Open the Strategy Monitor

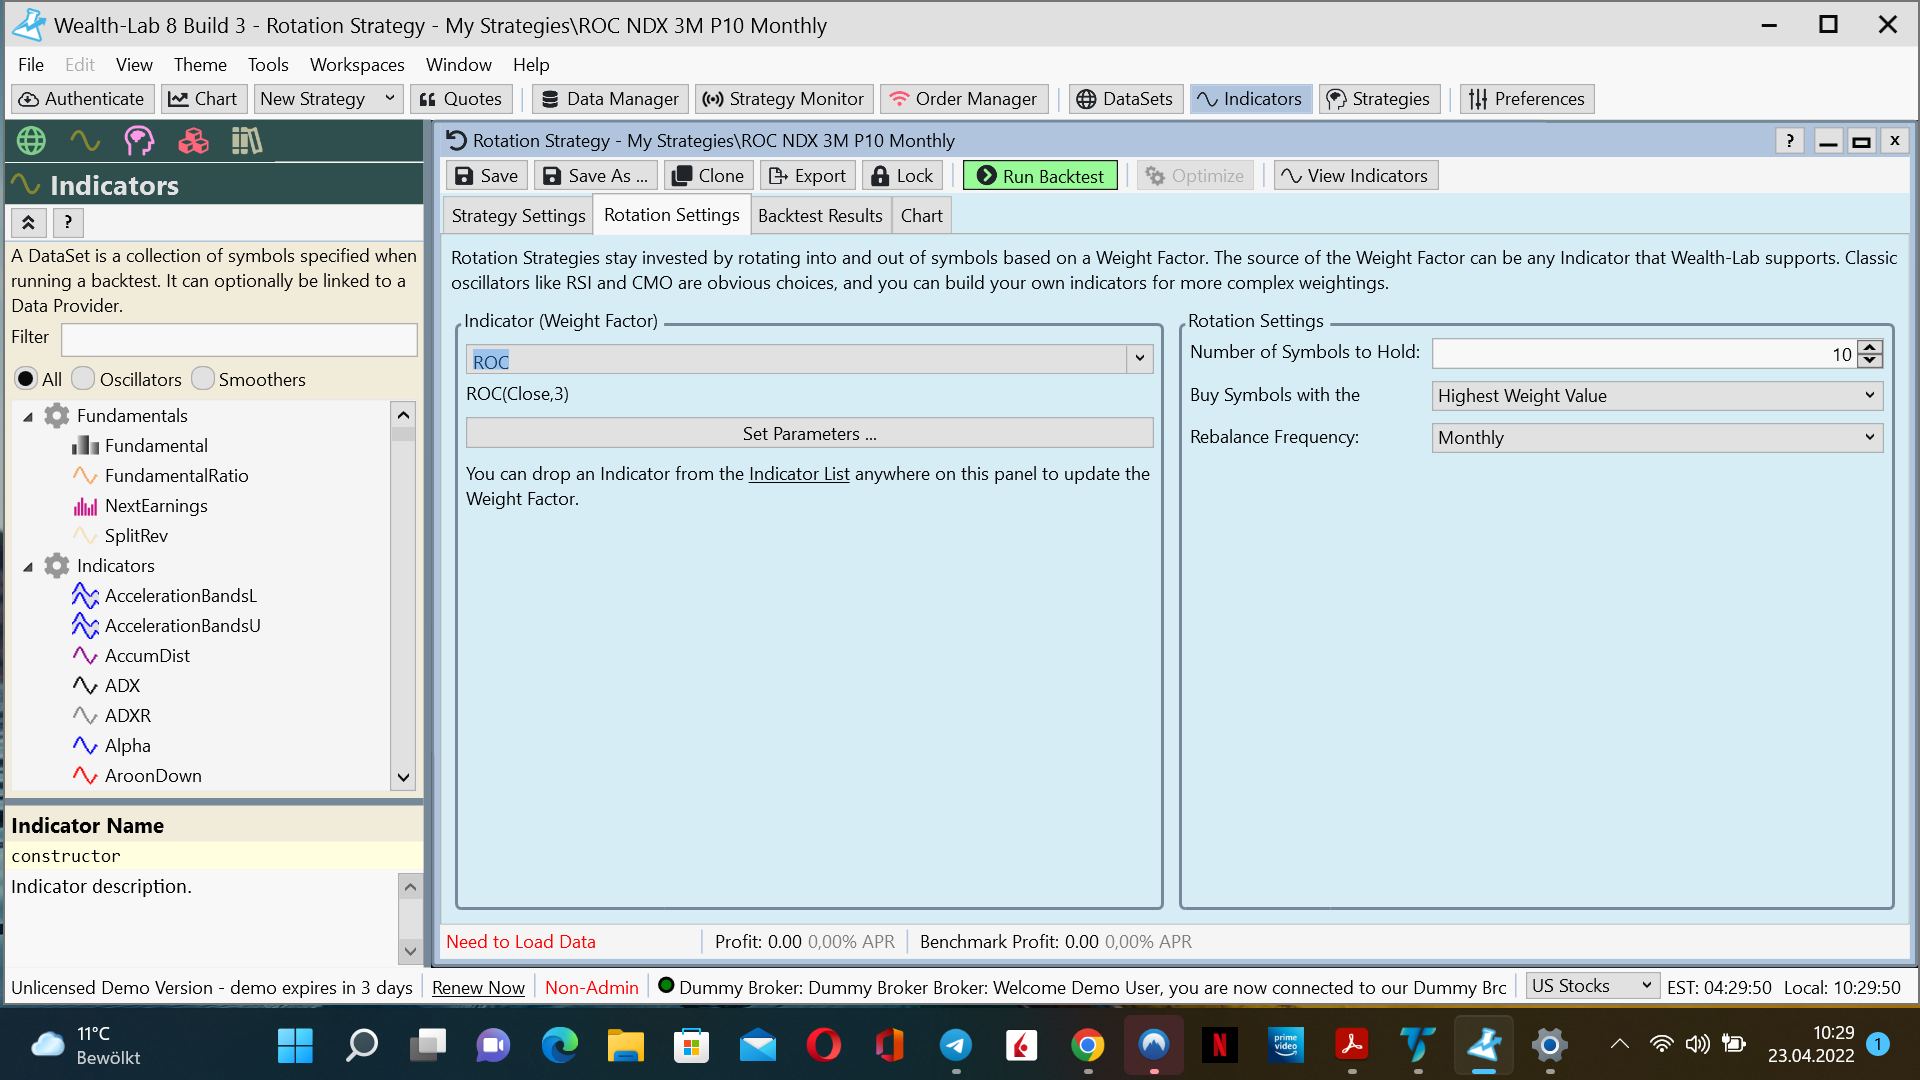[784, 99]
